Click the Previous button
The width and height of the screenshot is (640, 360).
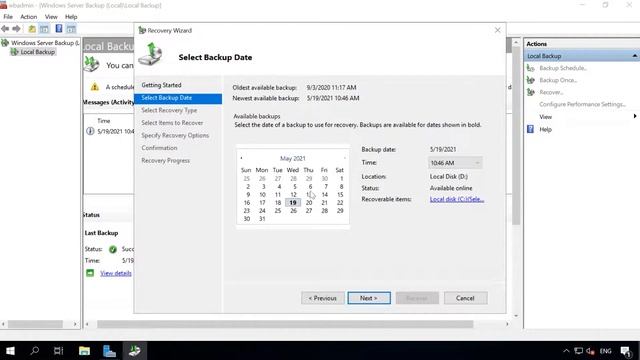point(322,298)
